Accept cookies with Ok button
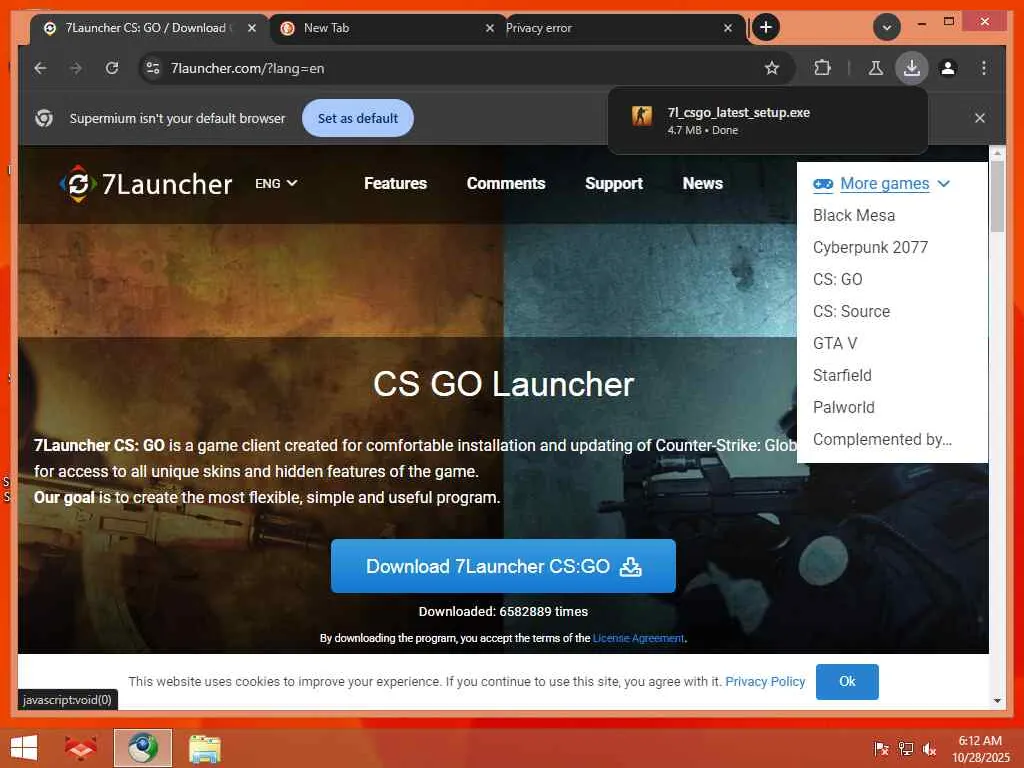Screen dimensions: 1024x768 (847, 681)
